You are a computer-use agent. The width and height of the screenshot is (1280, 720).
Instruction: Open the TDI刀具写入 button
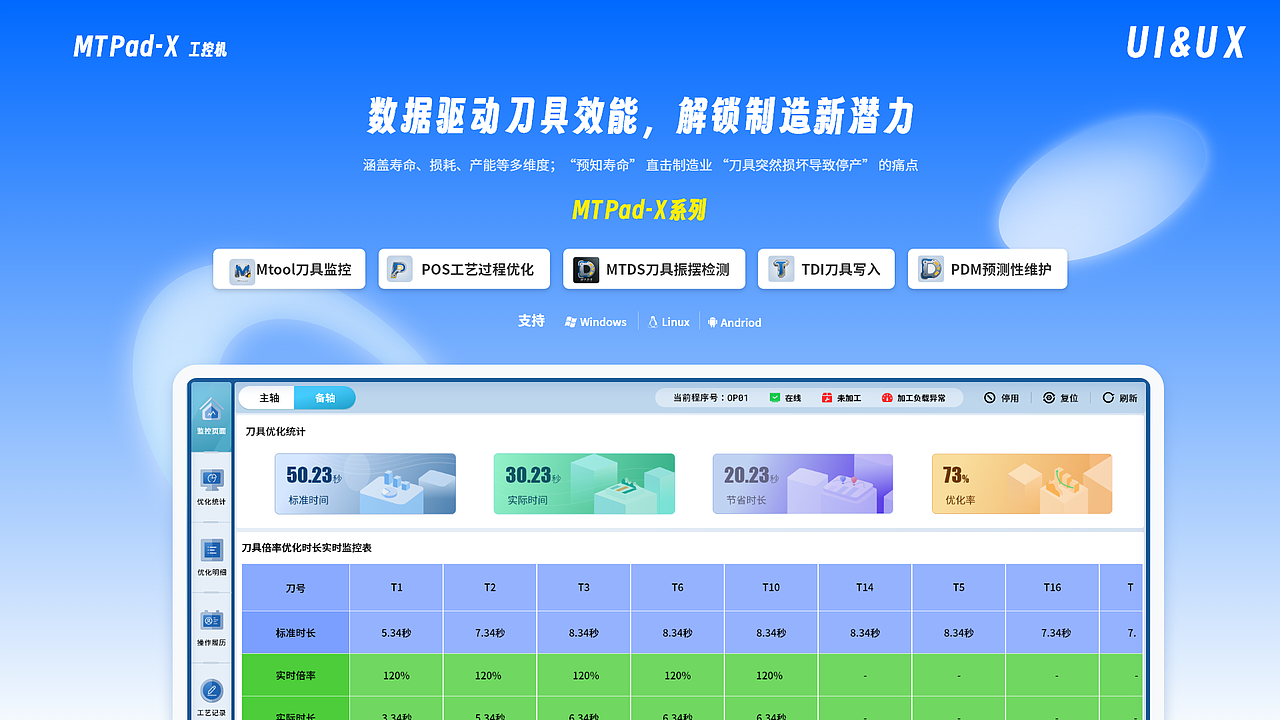click(826, 269)
